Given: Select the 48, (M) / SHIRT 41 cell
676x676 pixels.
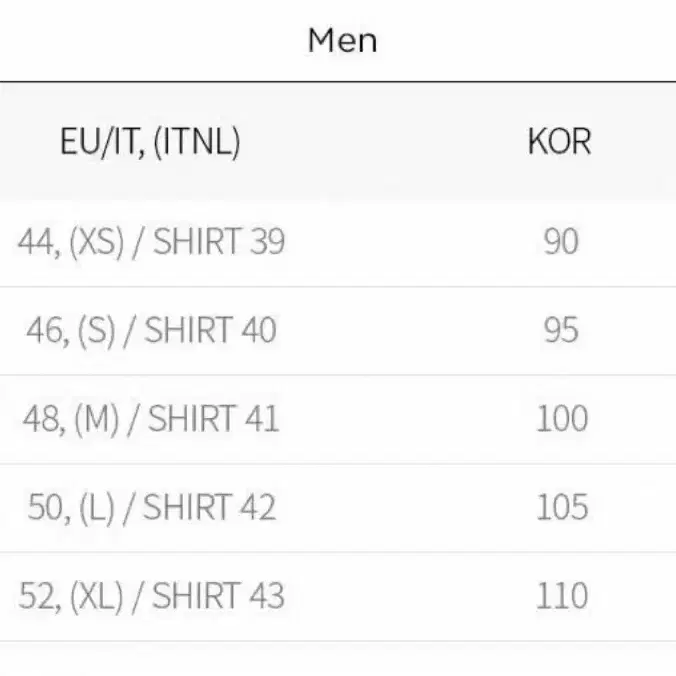Looking at the screenshot, I should point(151,419).
